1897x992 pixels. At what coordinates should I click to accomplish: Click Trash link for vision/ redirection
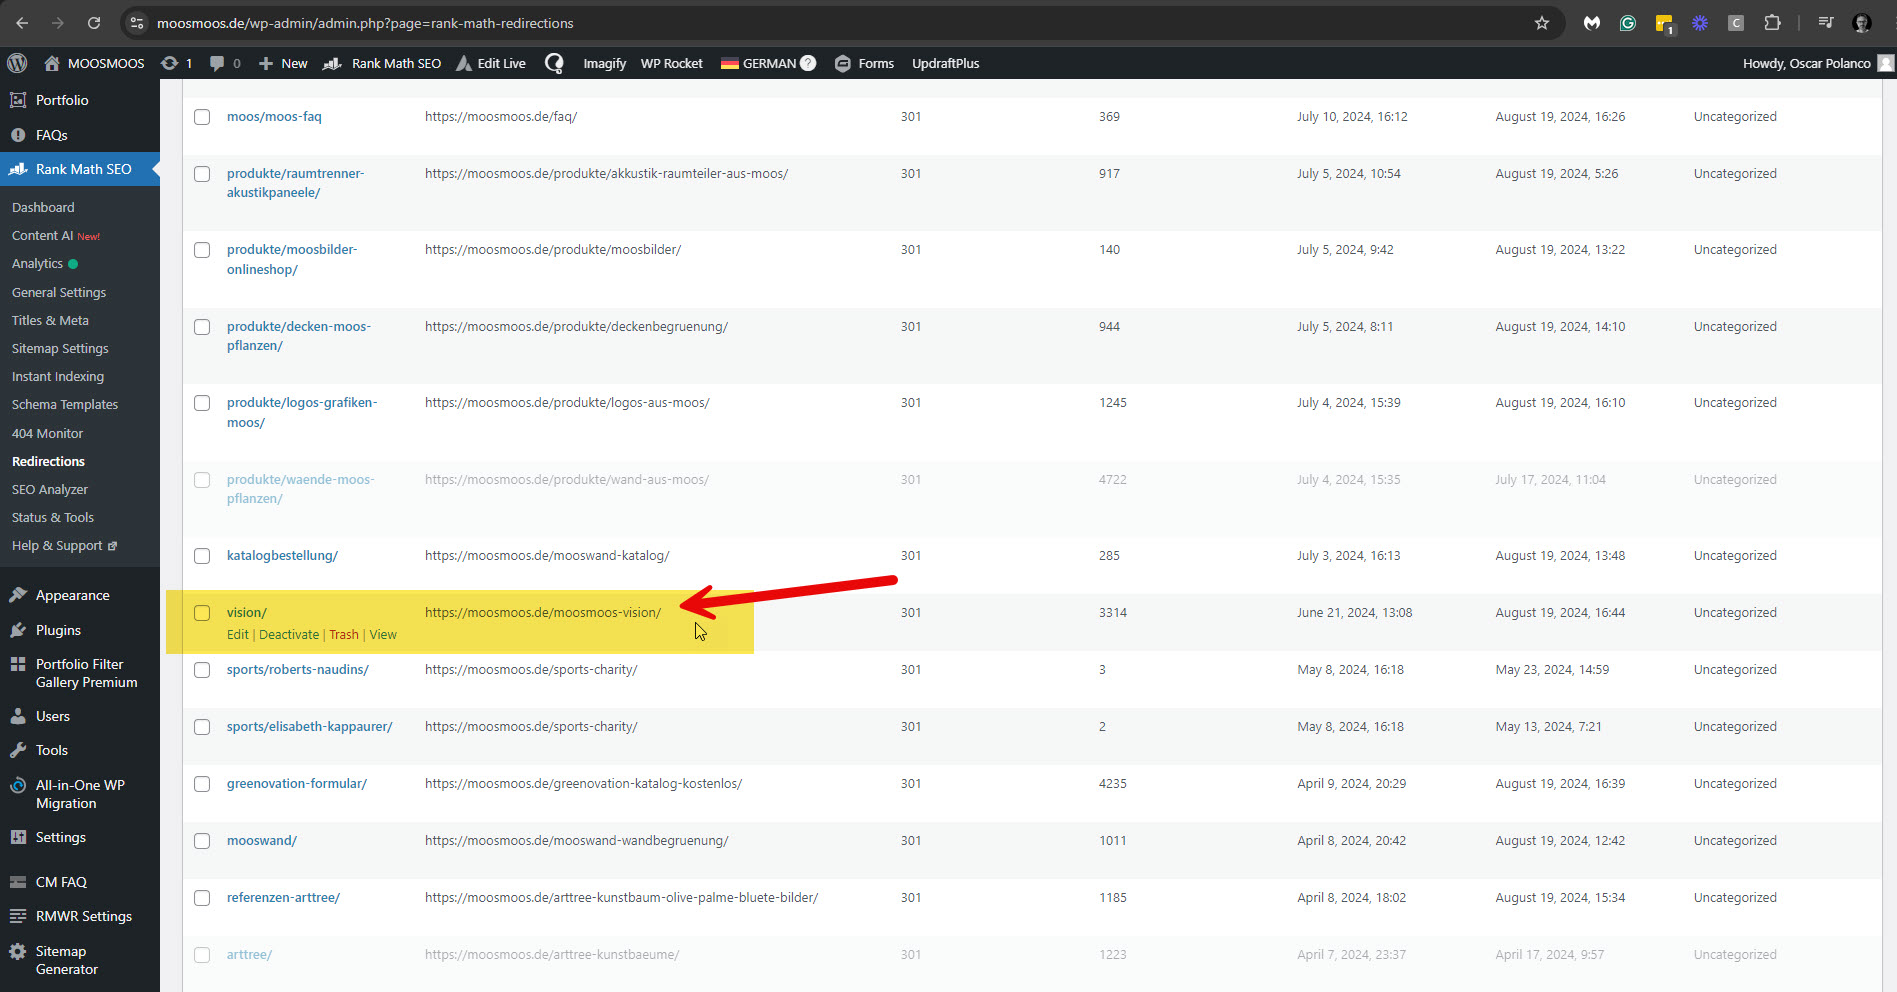click(343, 635)
